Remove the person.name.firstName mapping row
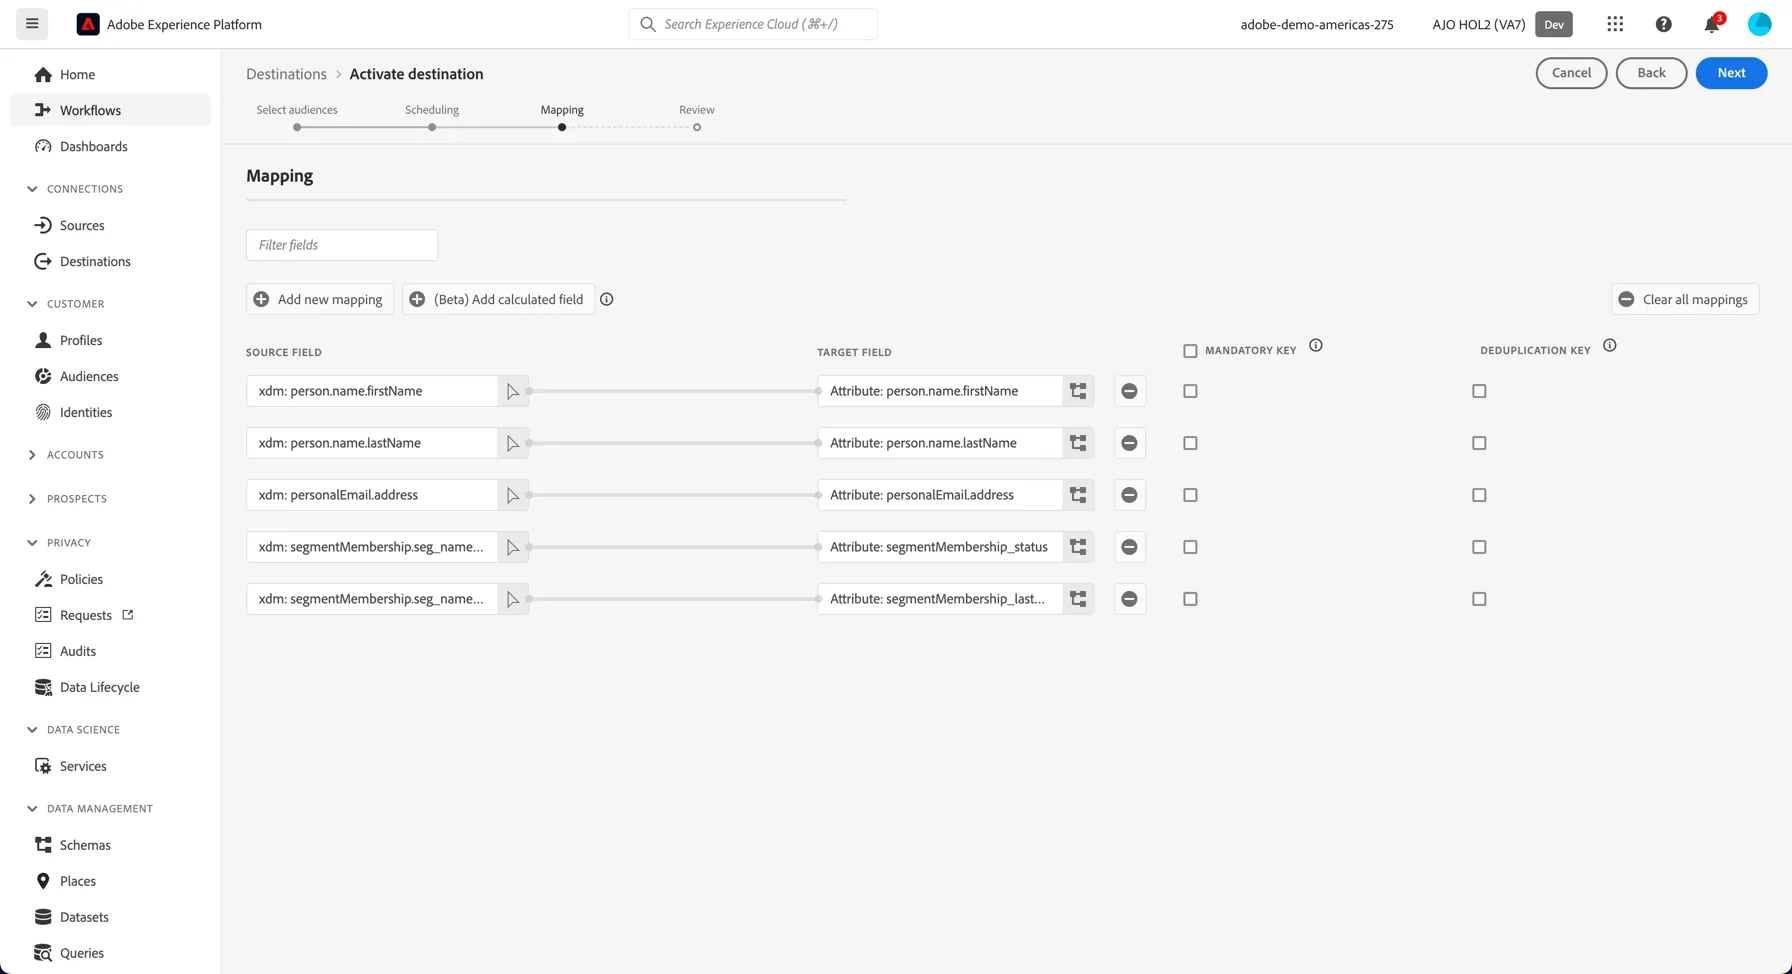This screenshot has height=974, width=1792. (x=1129, y=391)
